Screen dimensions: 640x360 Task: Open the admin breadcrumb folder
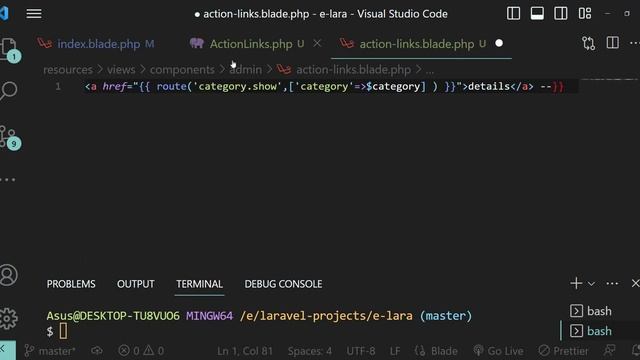pyautogui.click(x=245, y=70)
